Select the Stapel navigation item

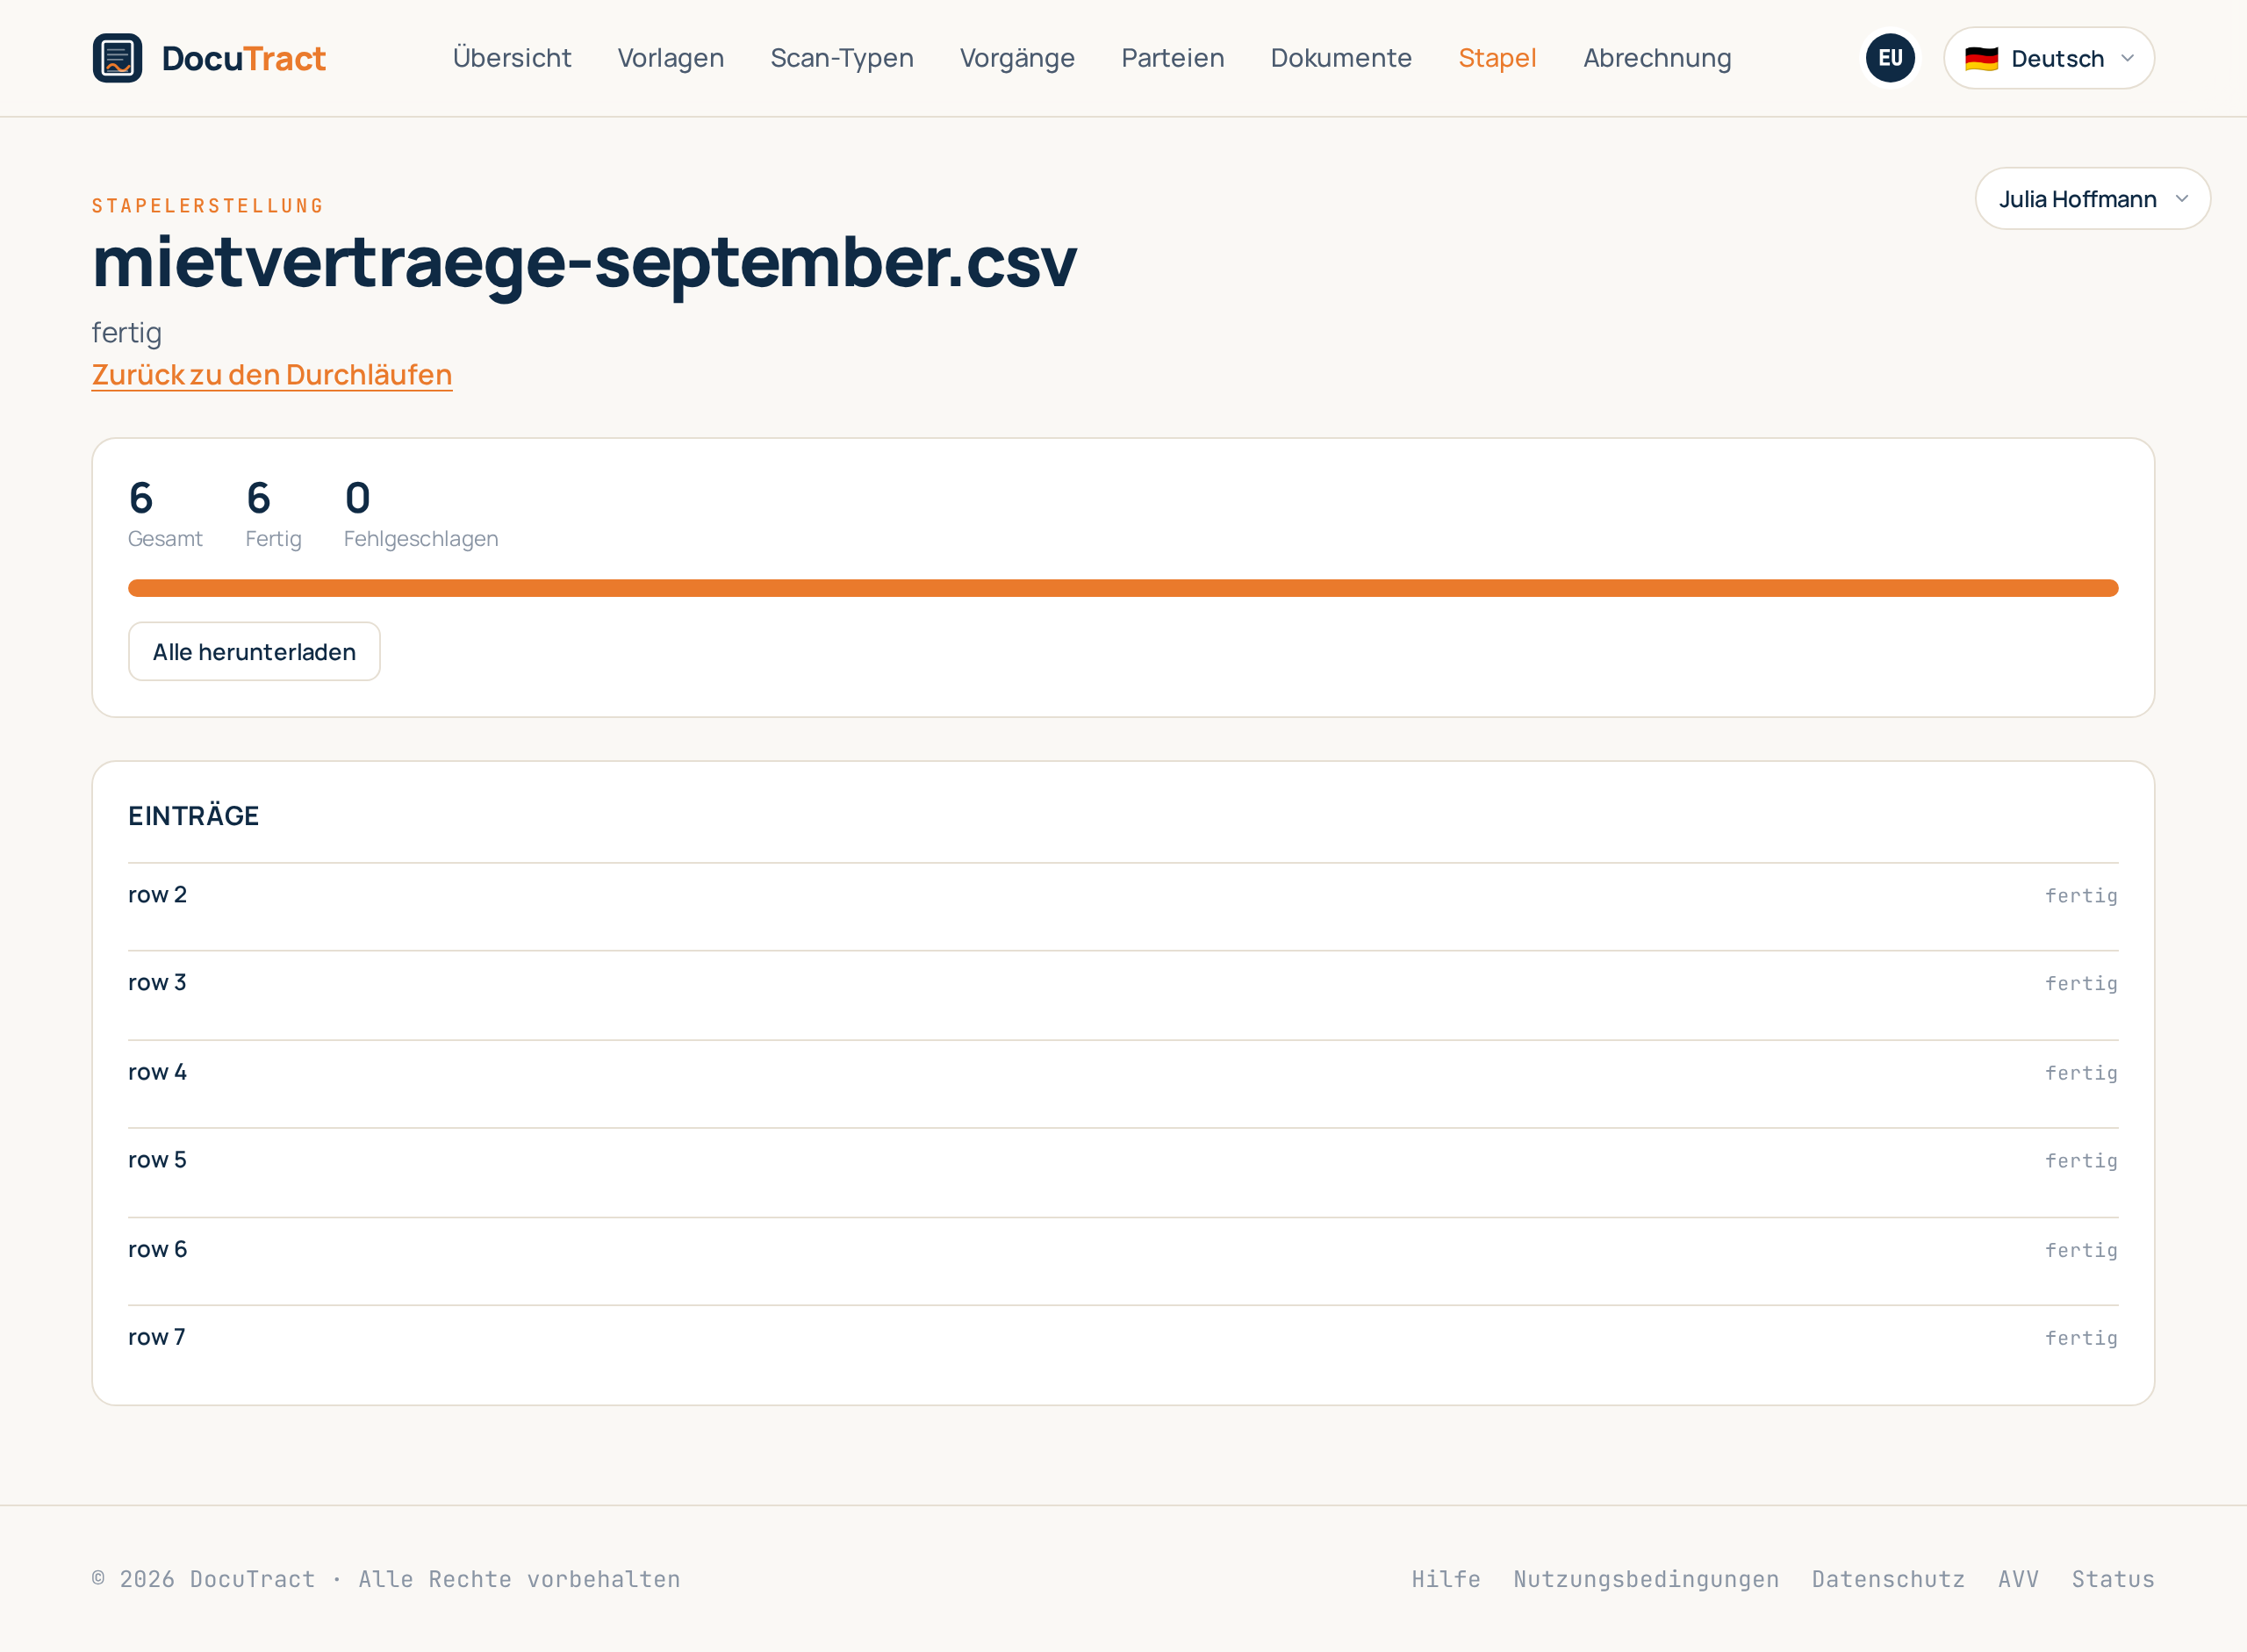point(1497,58)
